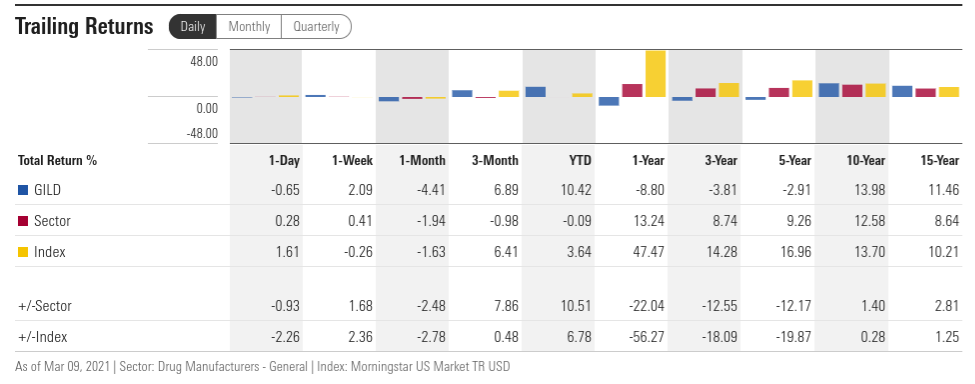975x384 pixels.
Task: Click the -56.27 +/-Index value
Action: (647, 337)
